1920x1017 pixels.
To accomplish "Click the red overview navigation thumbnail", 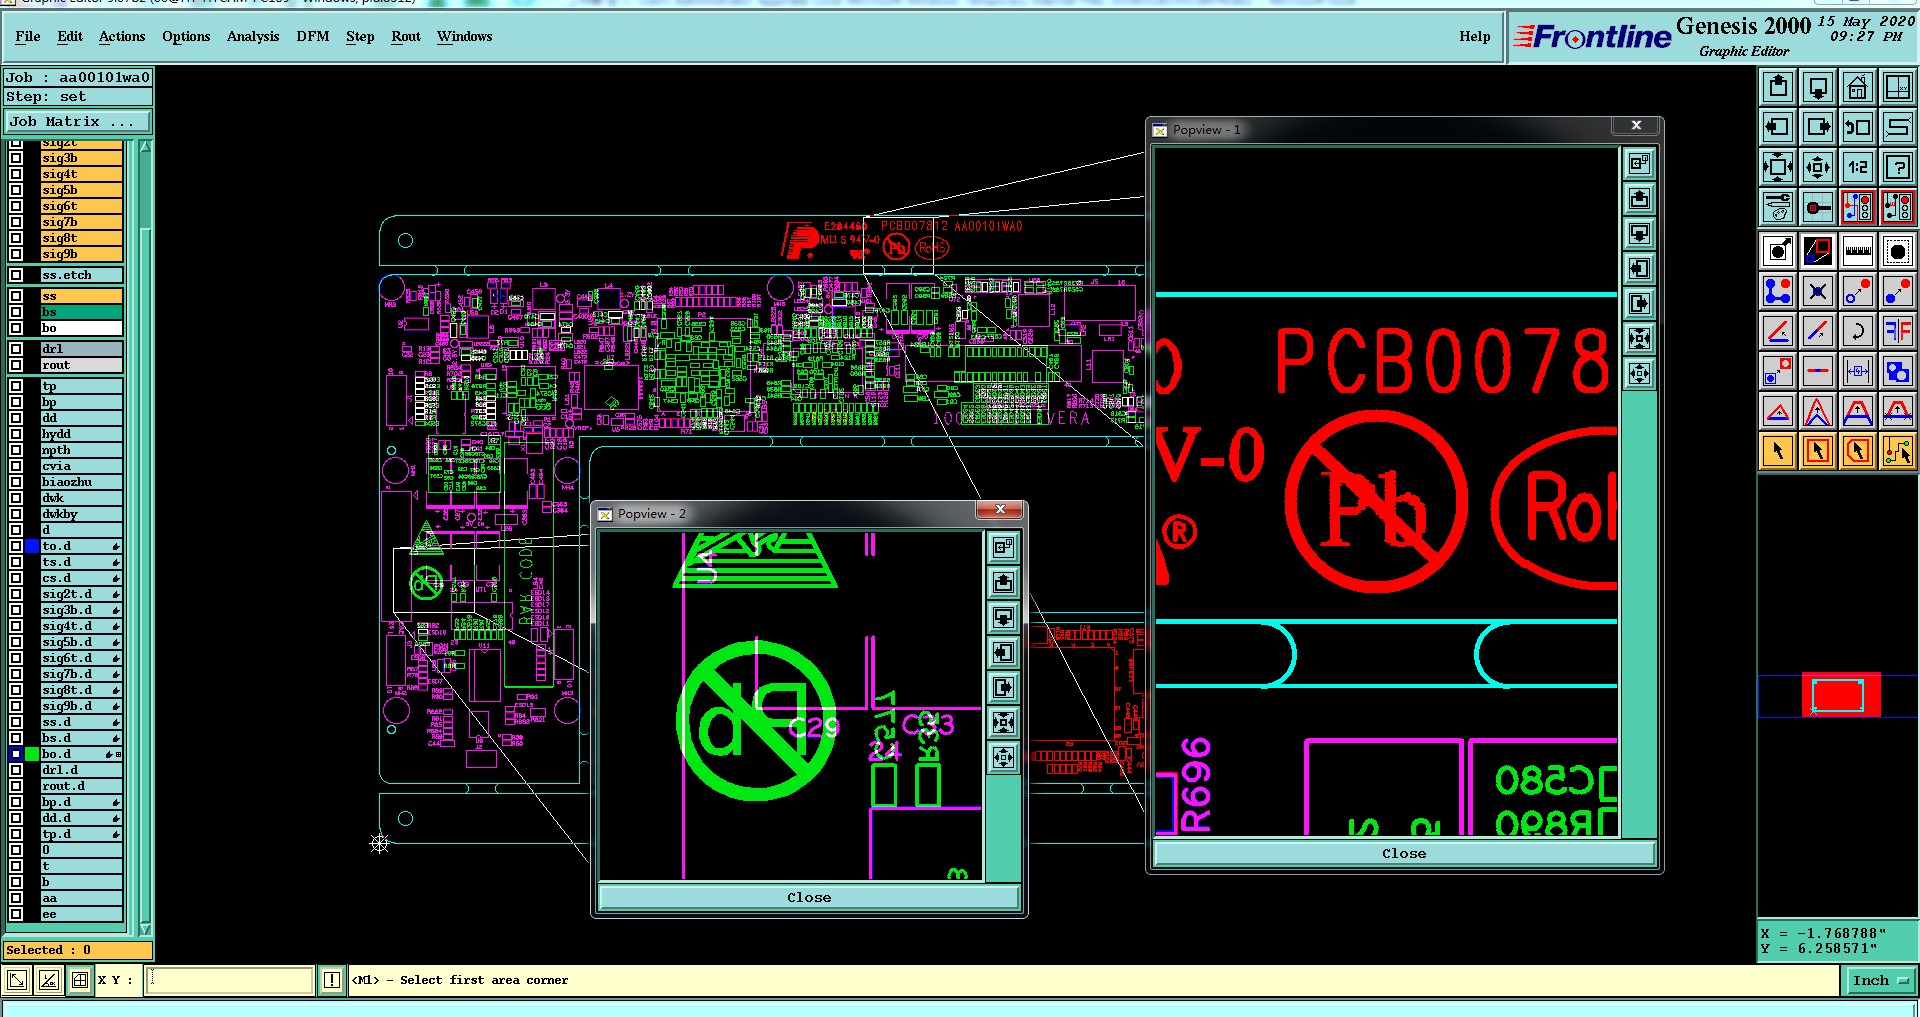I will click(x=1841, y=695).
